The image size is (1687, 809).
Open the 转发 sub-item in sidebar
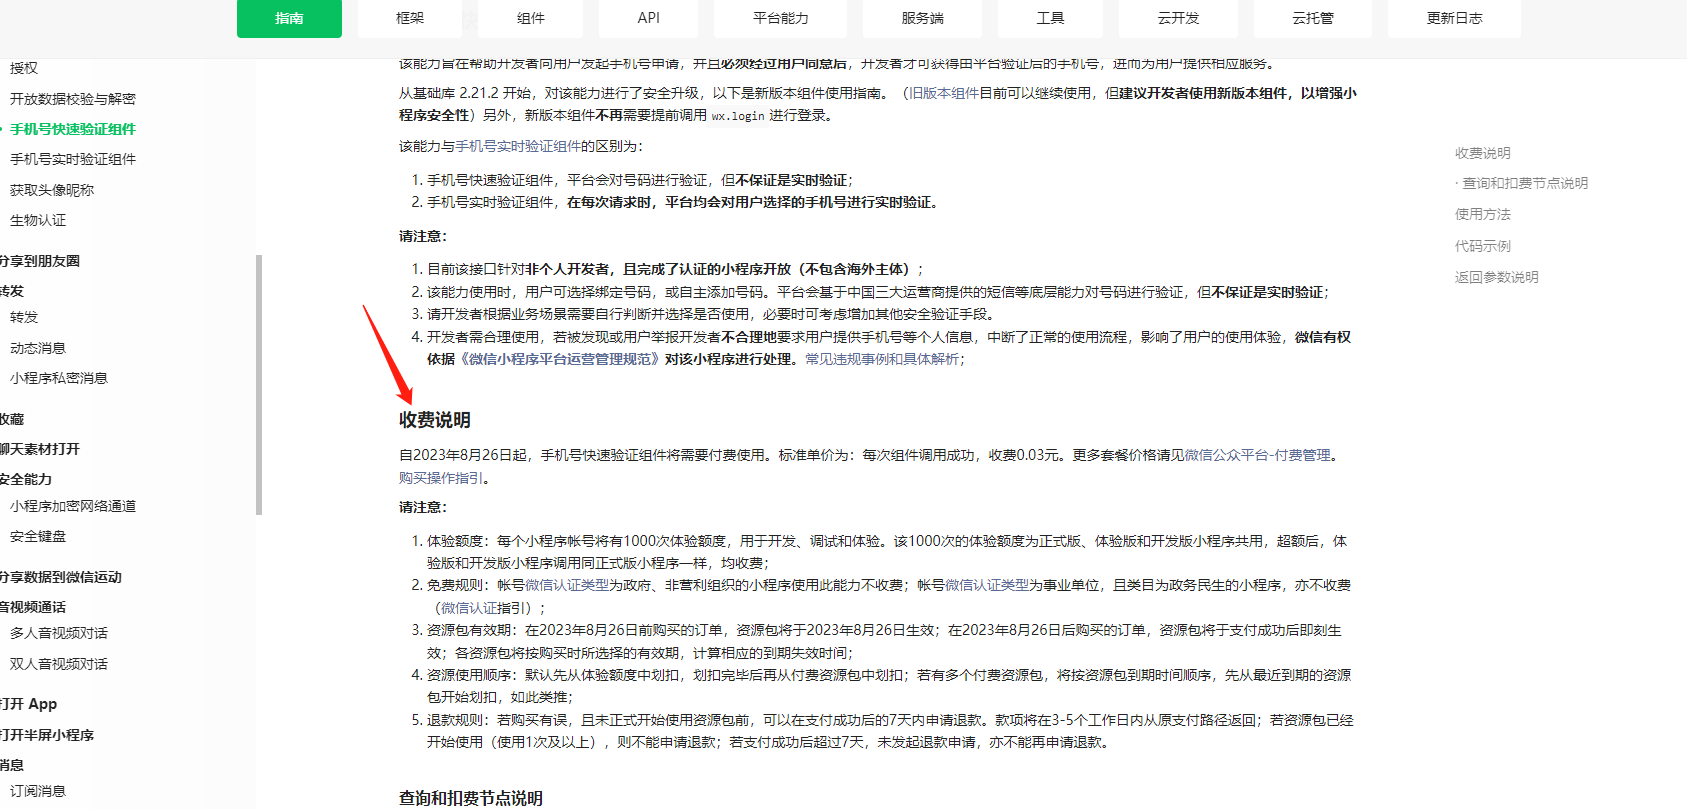coord(24,317)
